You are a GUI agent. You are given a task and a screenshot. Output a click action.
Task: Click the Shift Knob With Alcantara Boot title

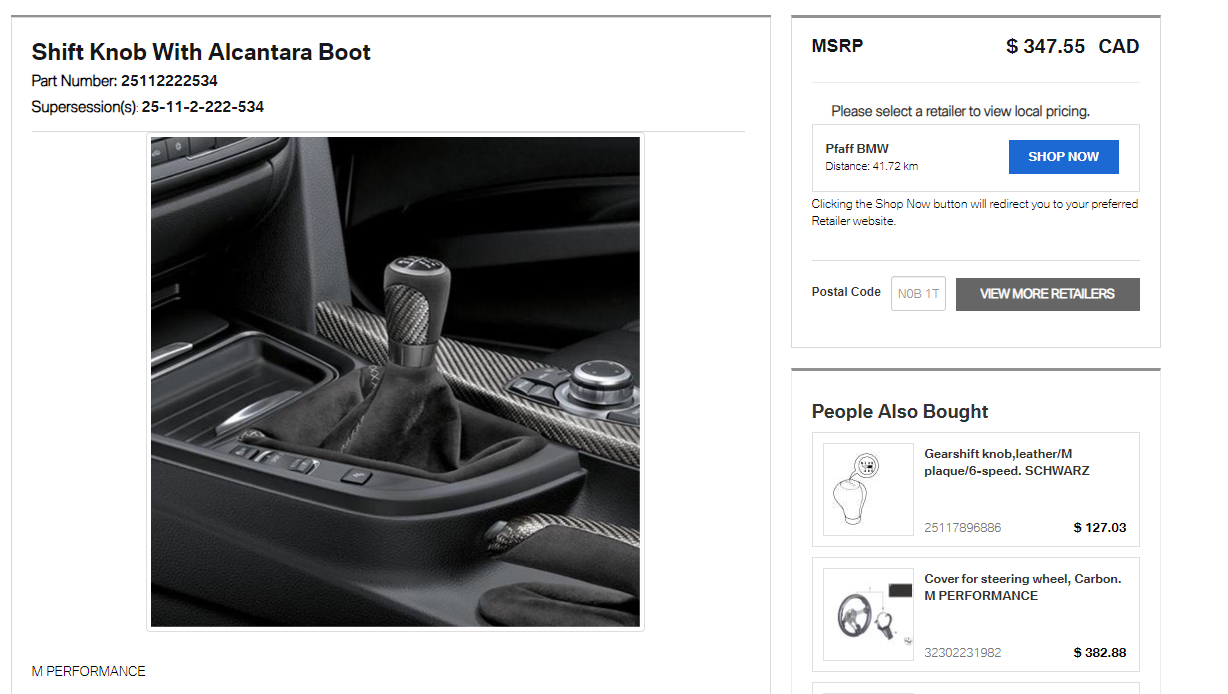[x=201, y=52]
